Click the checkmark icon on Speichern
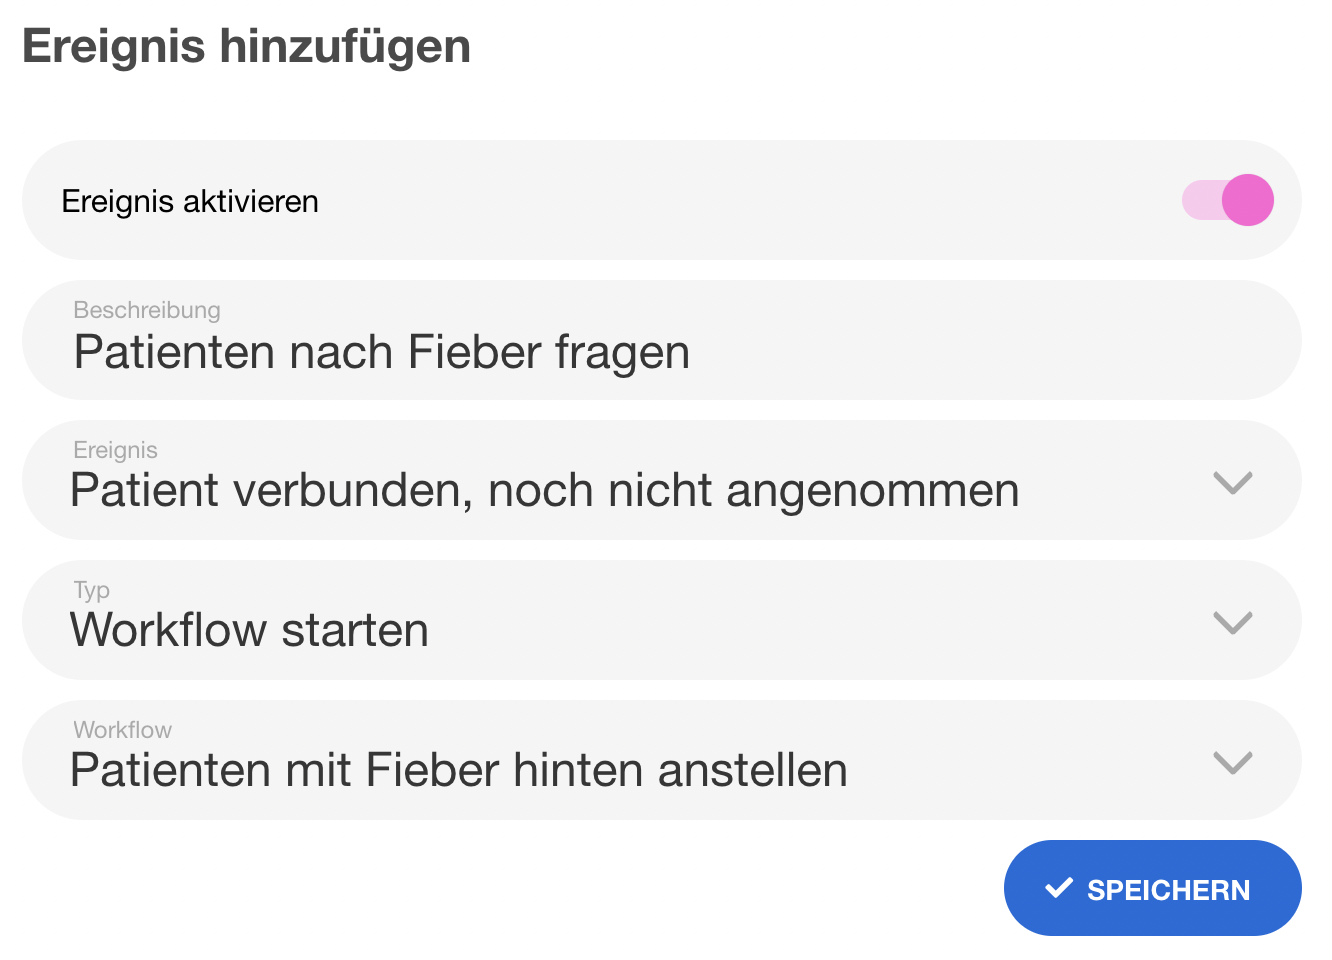 [x=1059, y=888]
